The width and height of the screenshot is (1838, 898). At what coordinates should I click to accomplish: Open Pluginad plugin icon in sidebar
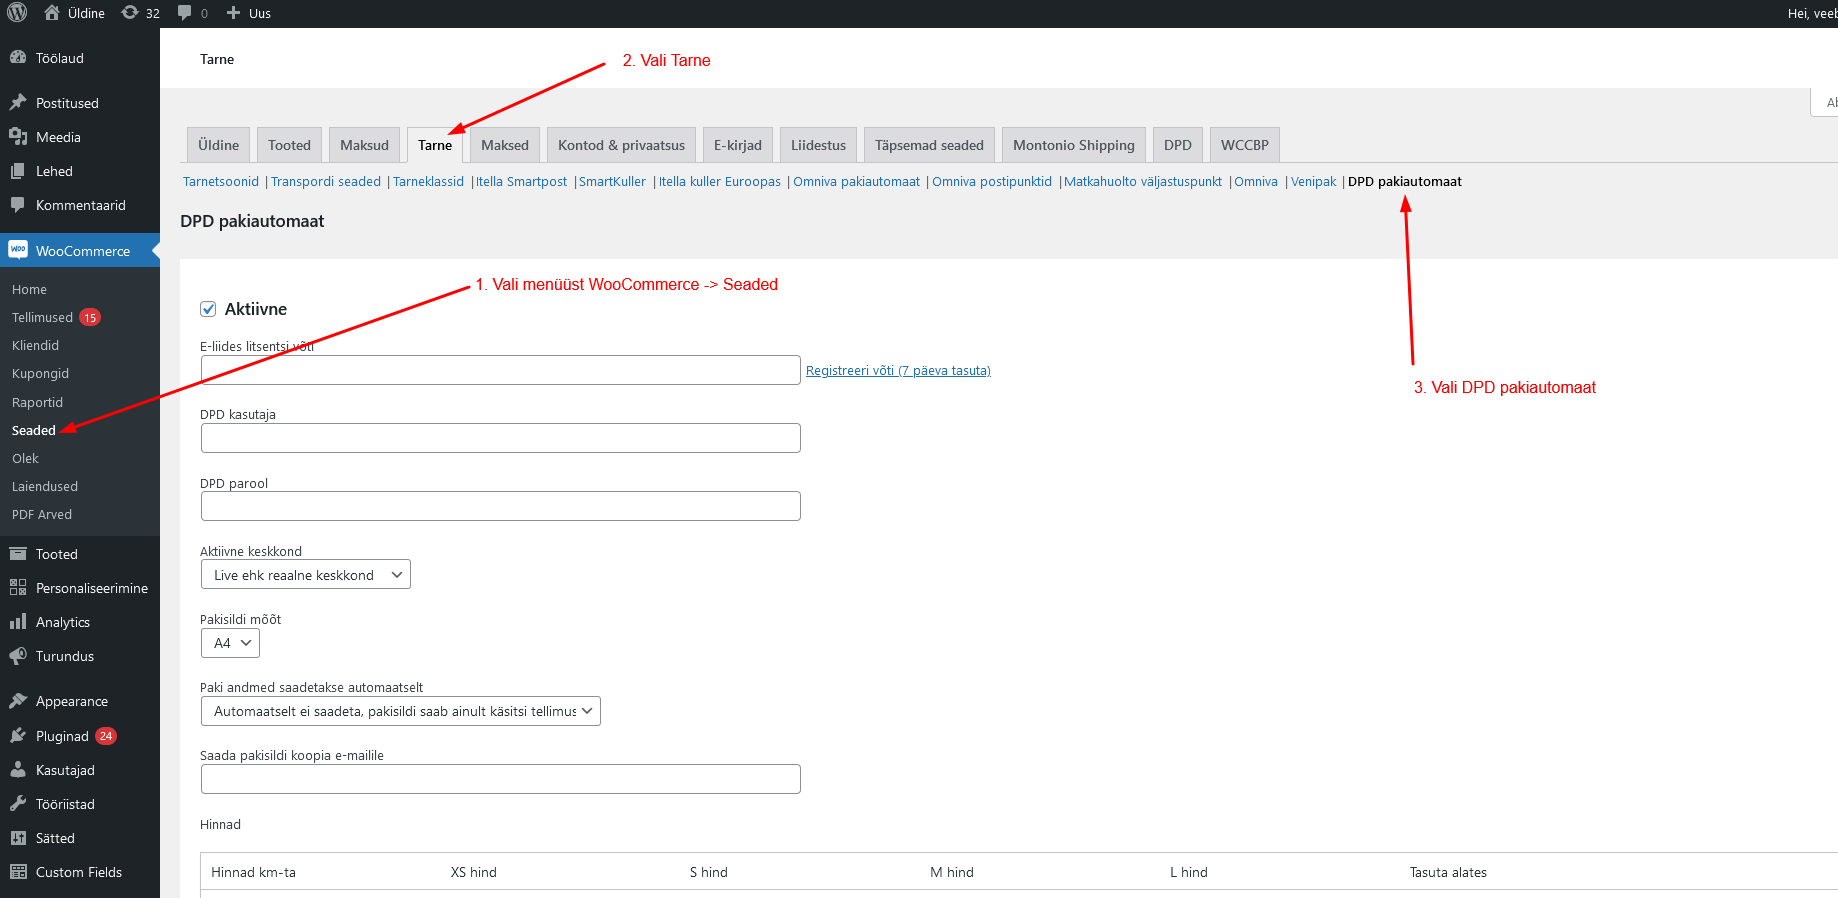coord(18,736)
